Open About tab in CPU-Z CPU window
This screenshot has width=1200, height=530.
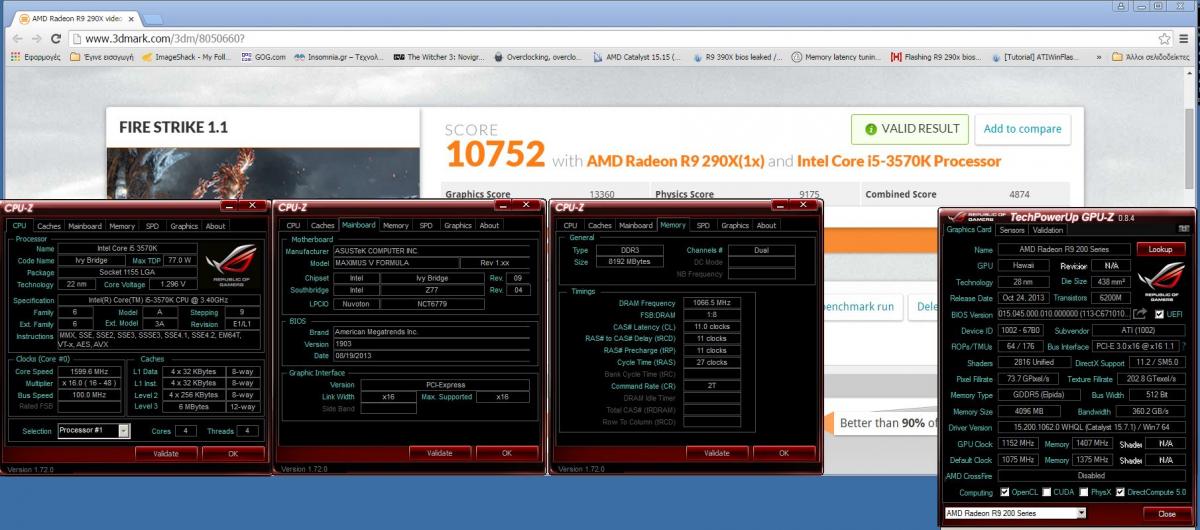[215, 225]
